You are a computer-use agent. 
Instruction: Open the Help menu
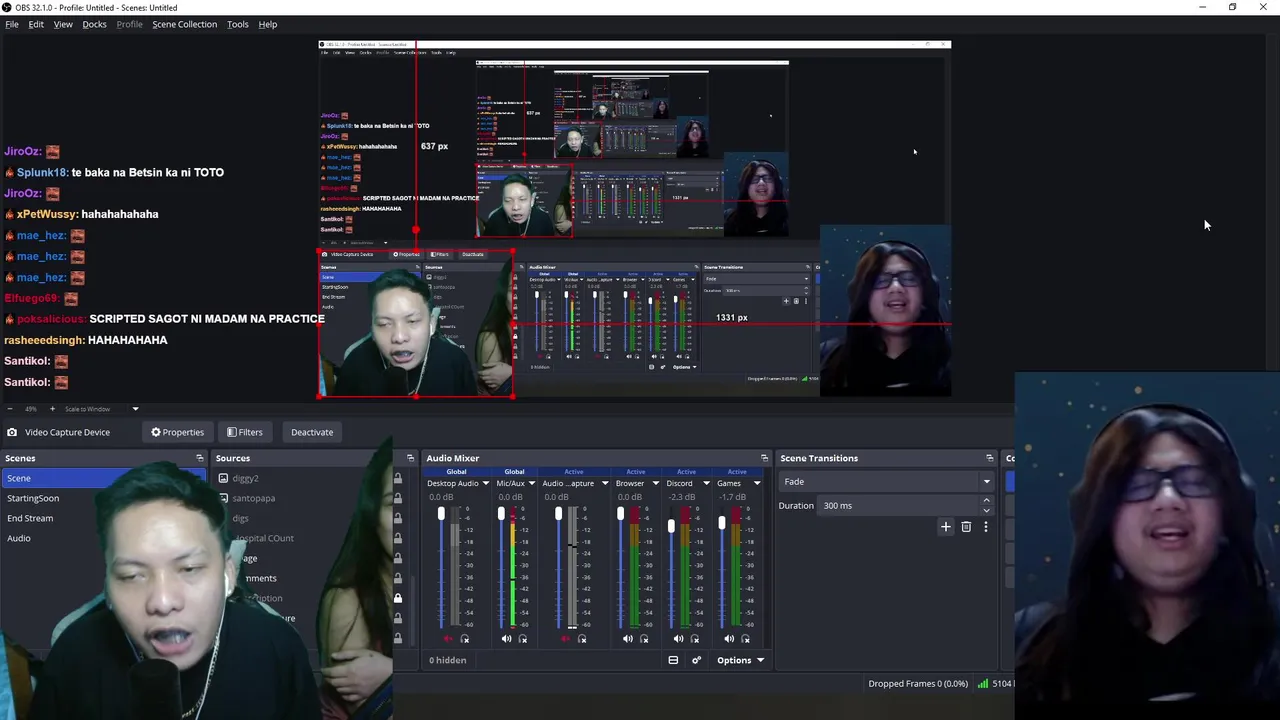(x=268, y=24)
